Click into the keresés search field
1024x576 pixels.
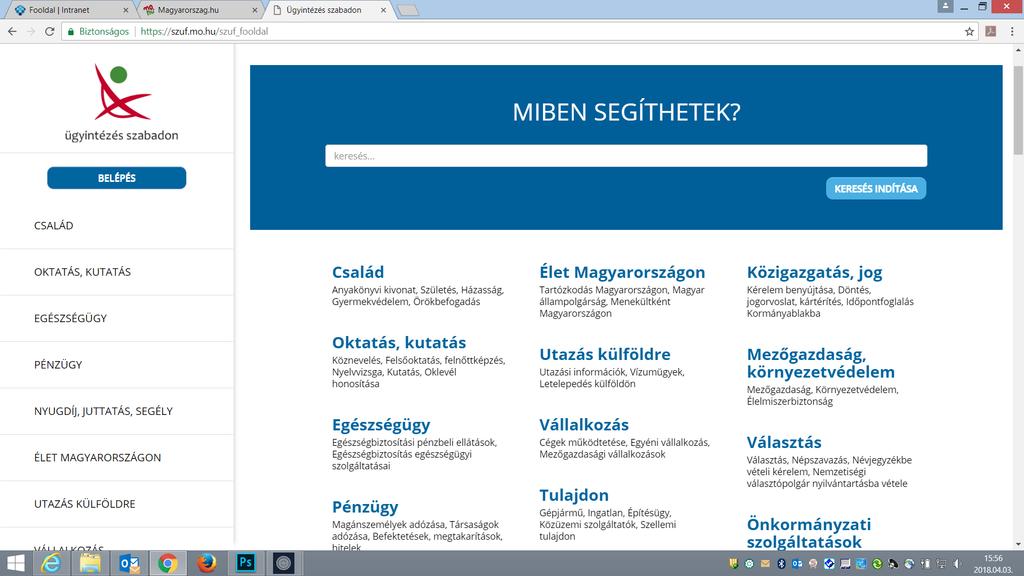pyautogui.click(x=626, y=156)
